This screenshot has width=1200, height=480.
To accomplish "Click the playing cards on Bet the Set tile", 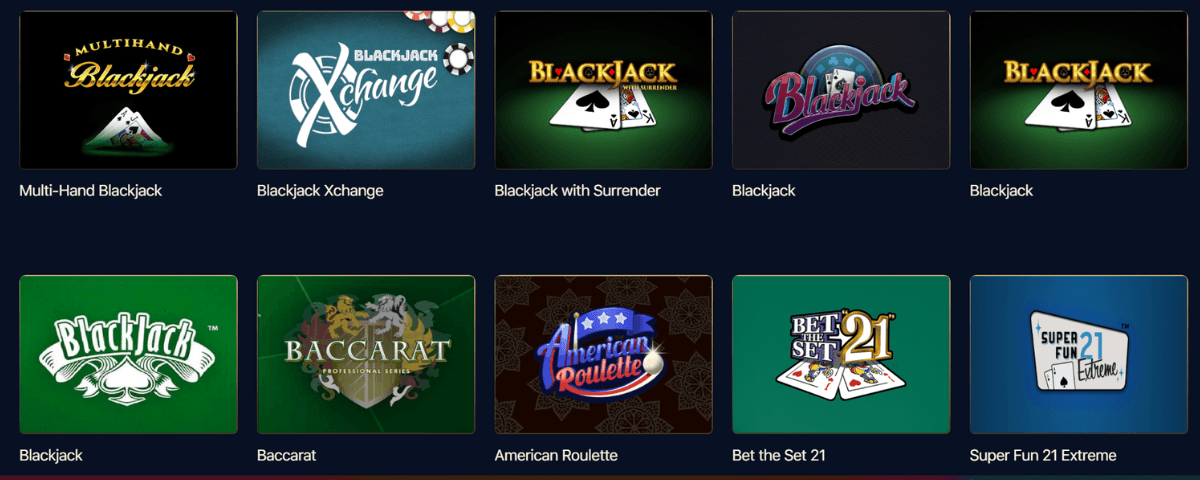I will [x=841, y=381].
